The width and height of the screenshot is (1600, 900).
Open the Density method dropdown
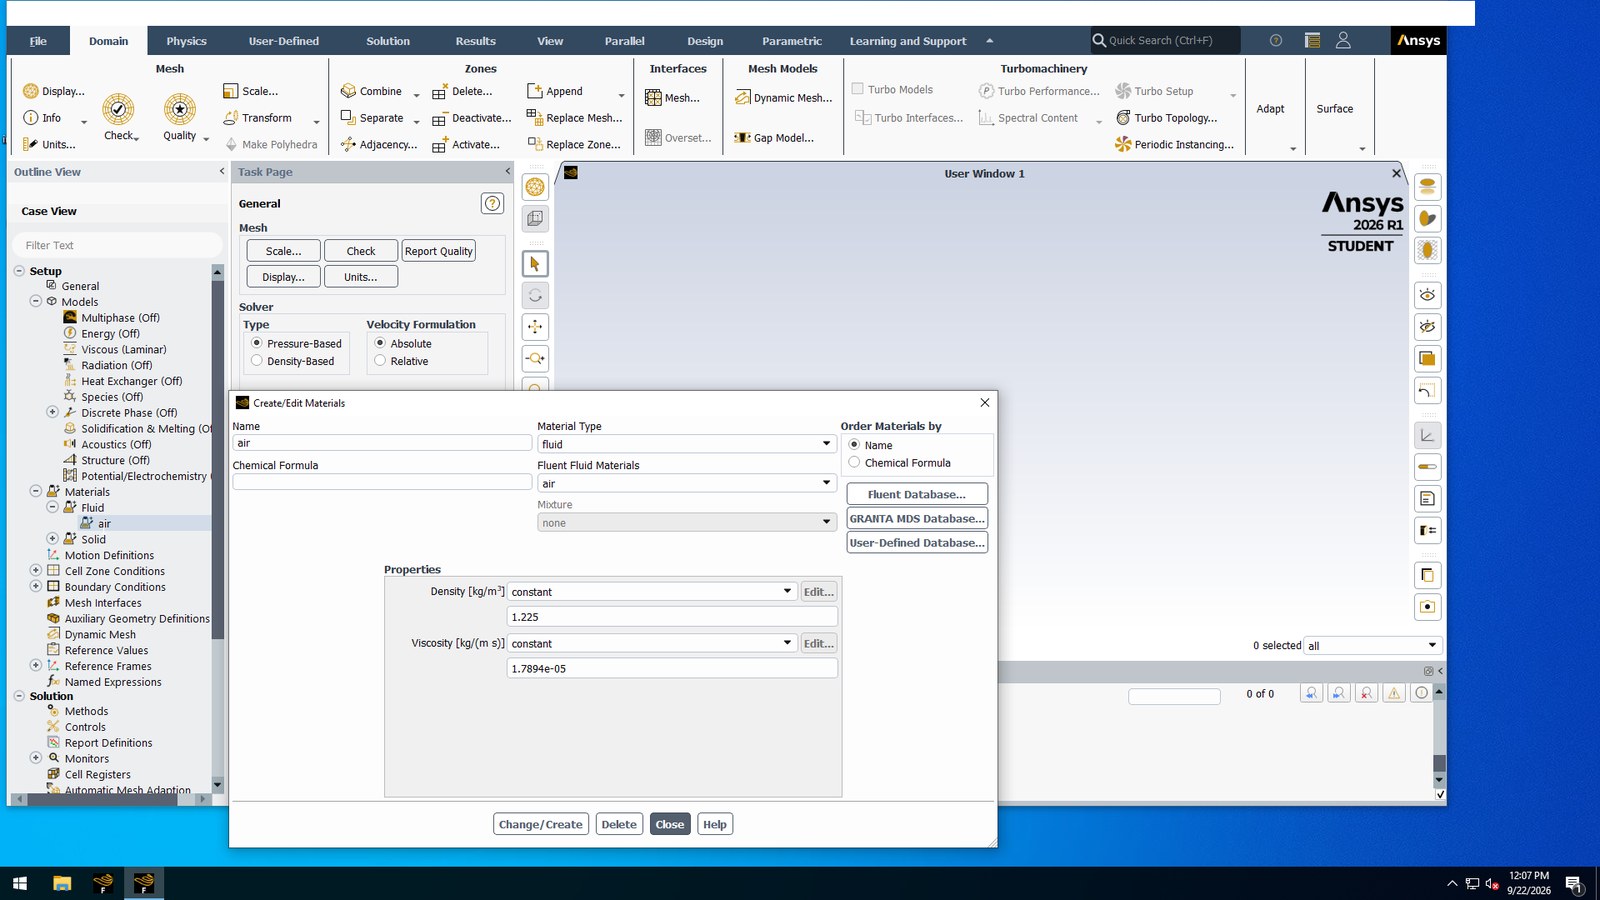click(652, 592)
